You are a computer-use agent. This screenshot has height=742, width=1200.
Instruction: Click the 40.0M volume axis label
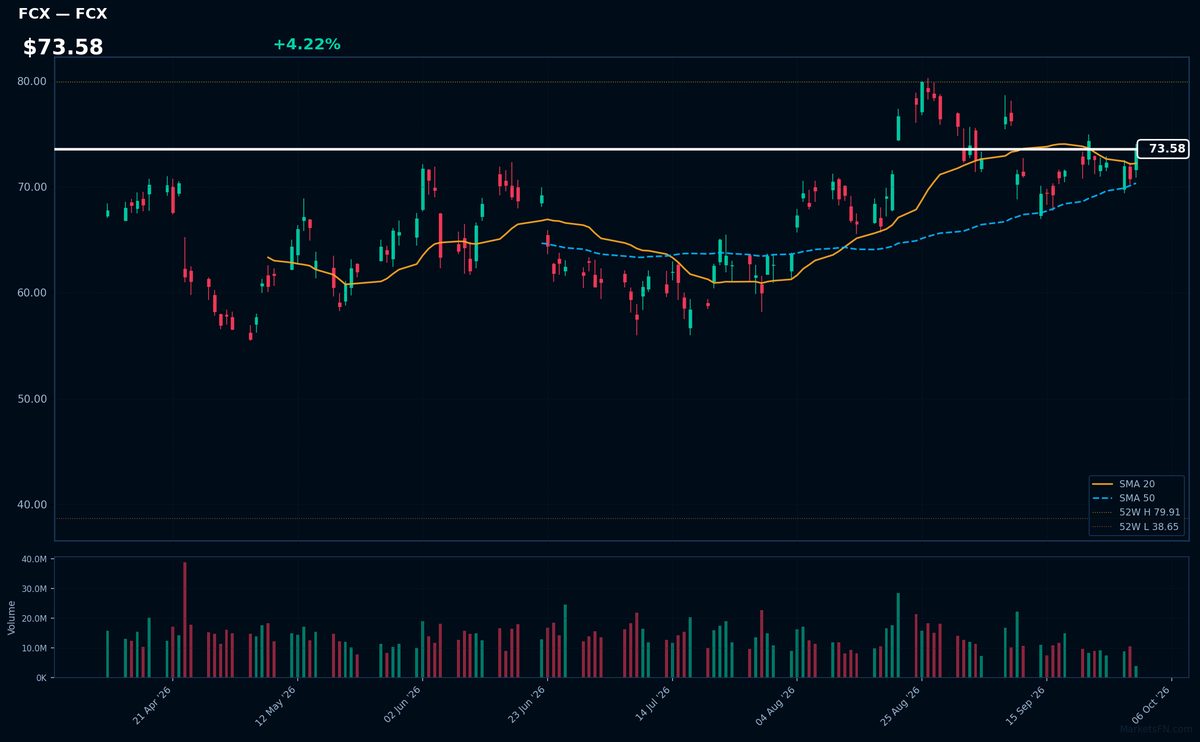(34, 559)
